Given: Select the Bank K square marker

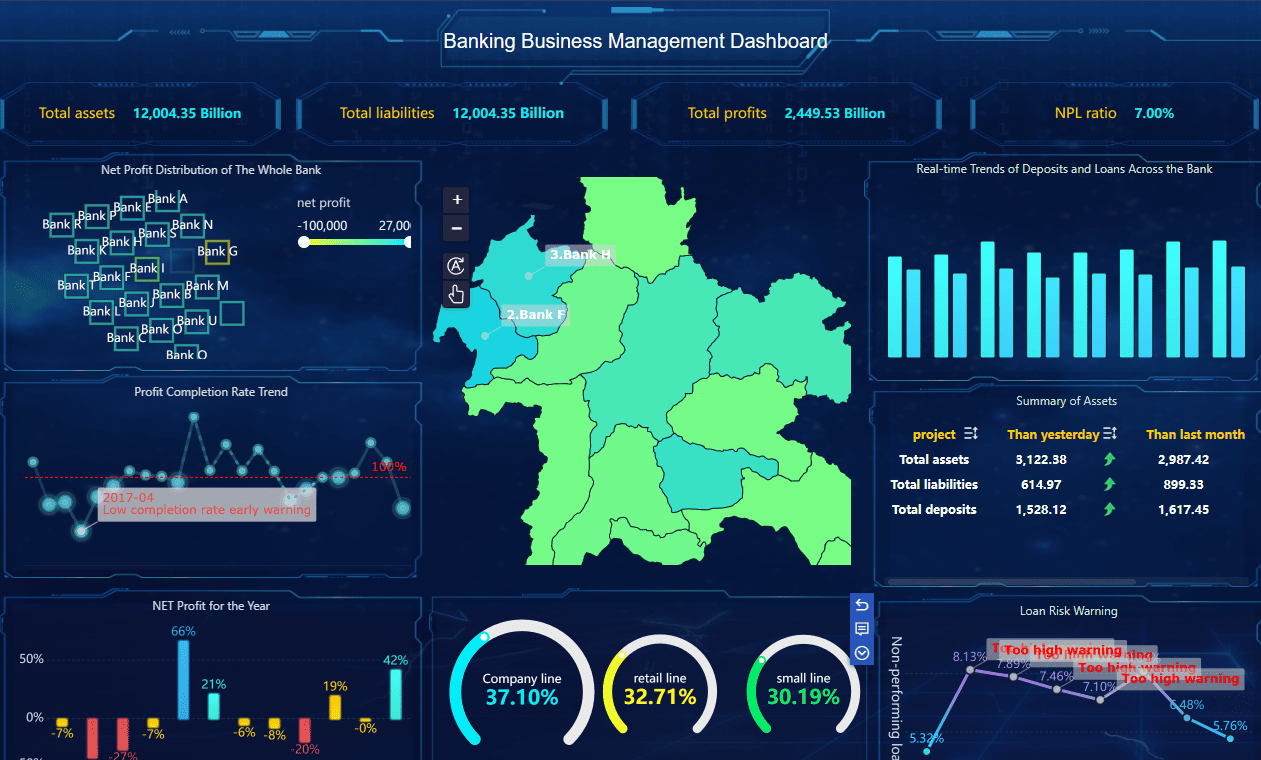Looking at the screenshot, I should point(87,251).
